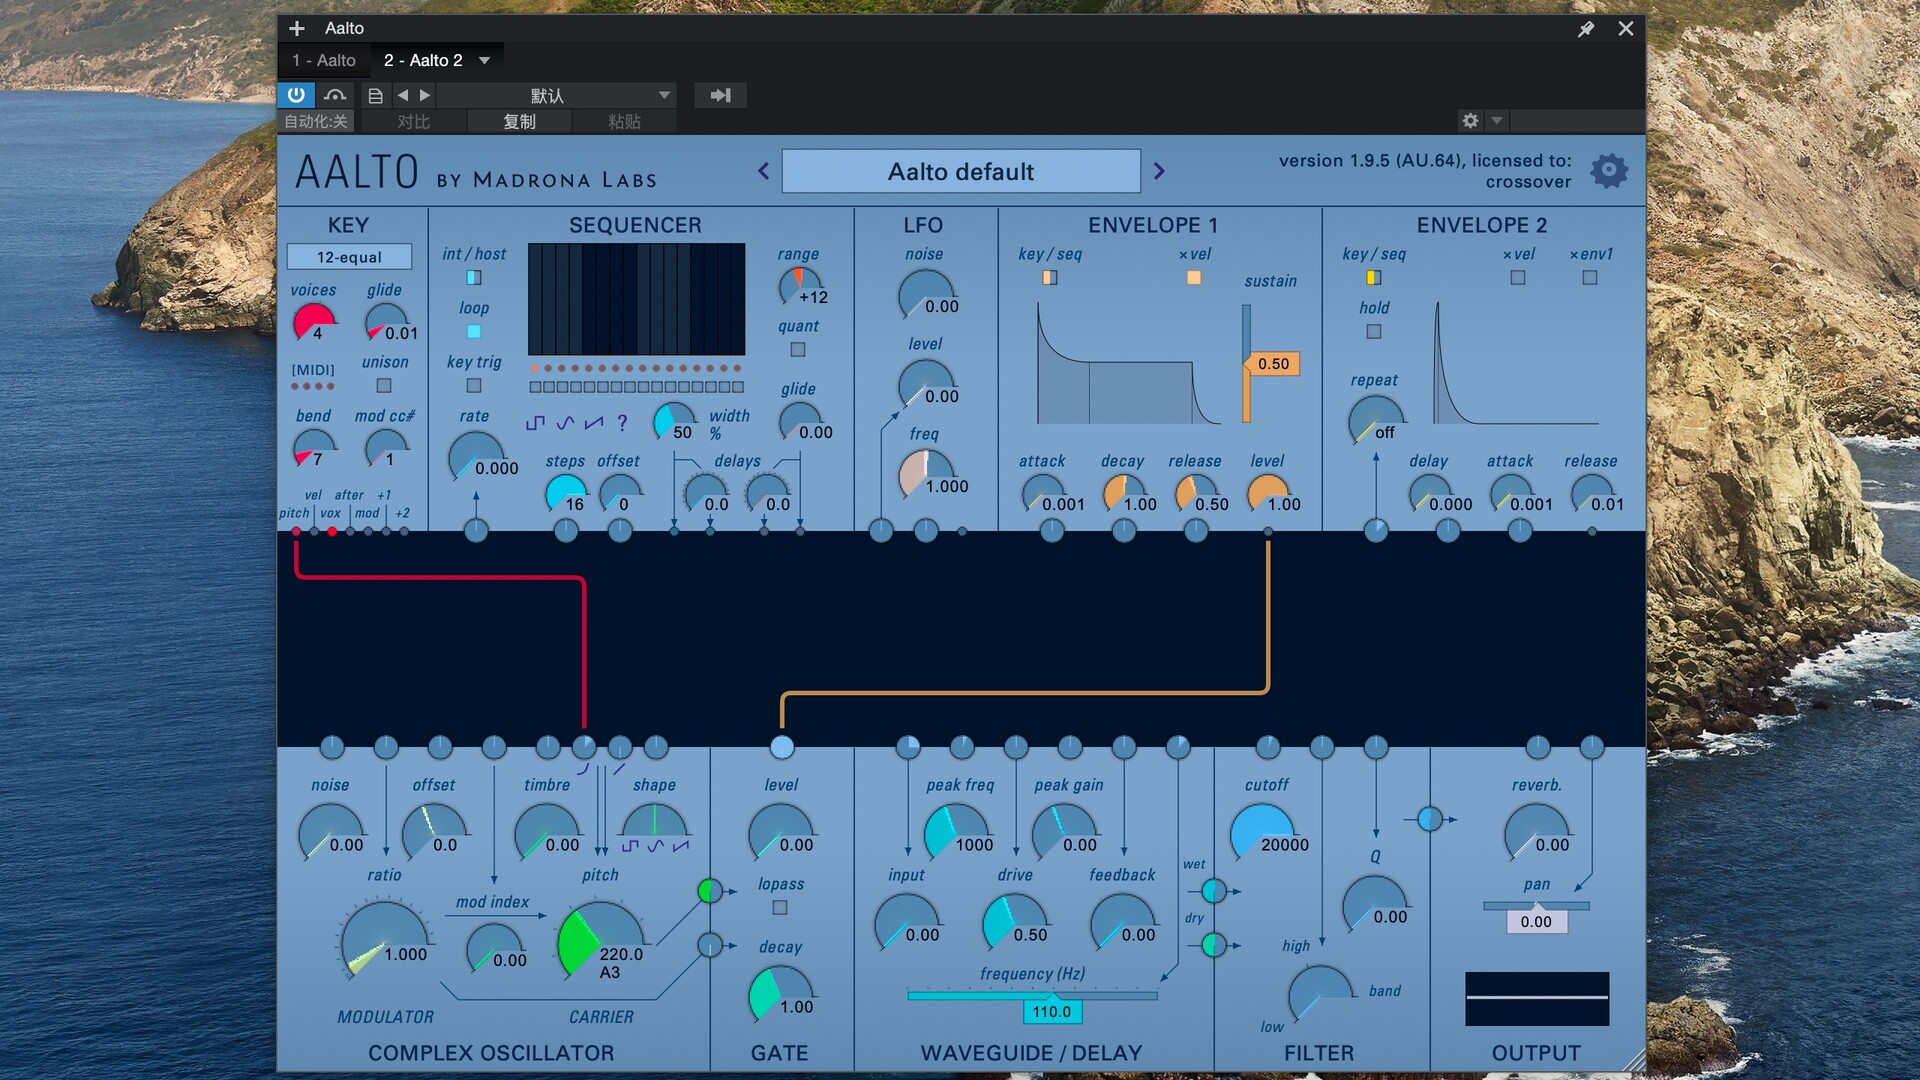Click the sequencer step grid display

(x=636, y=299)
